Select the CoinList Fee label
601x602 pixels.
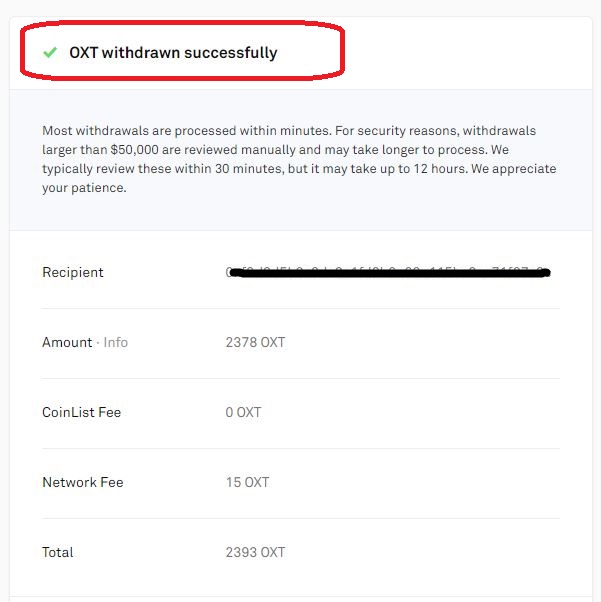coord(81,412)
